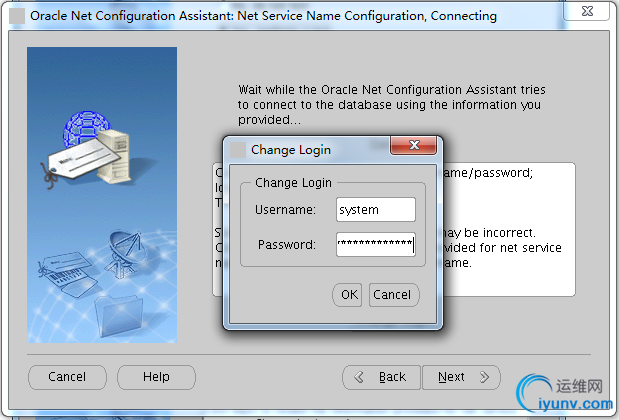
Task: Click the 'Password:' label
Action: pos(287,245)
